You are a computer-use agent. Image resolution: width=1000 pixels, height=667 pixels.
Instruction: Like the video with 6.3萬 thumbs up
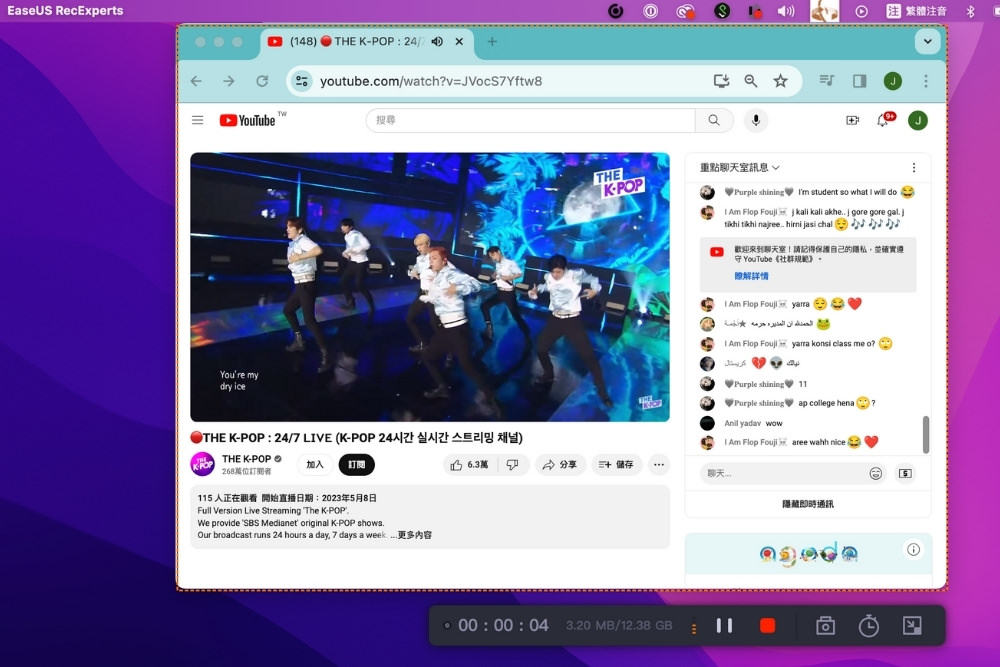(x=469, y=465)
